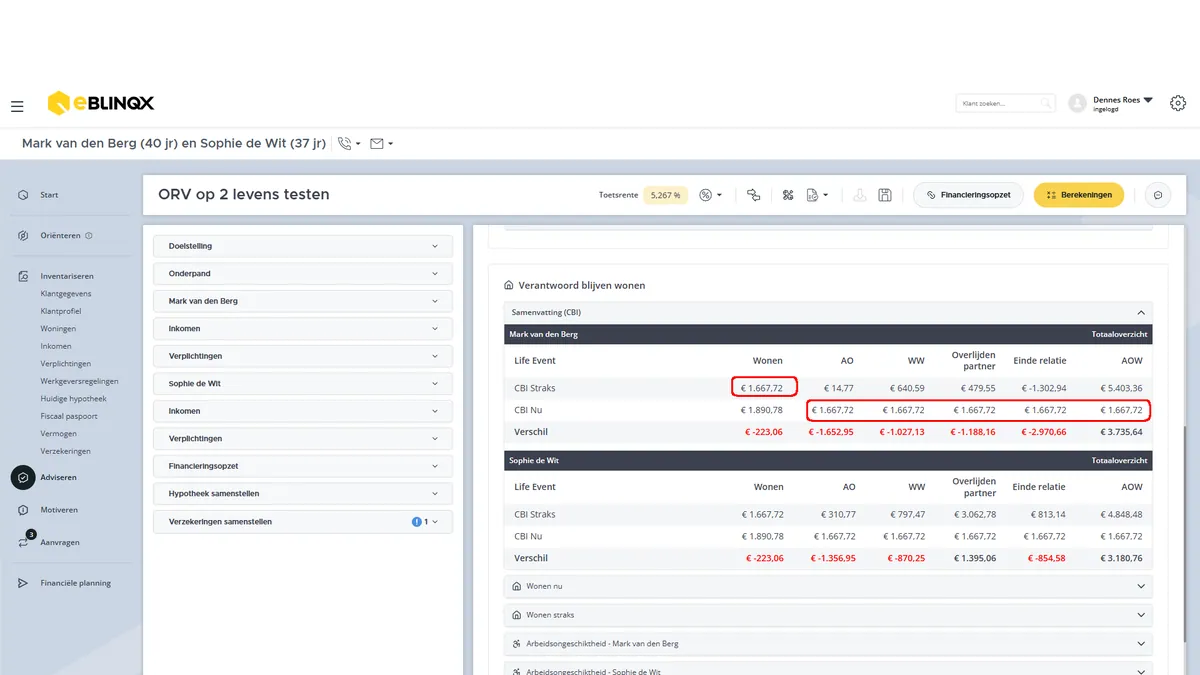This screenshot has height=675, width=1200.
Task: Expand the Wonen nu panel
Action: point(828,586)
